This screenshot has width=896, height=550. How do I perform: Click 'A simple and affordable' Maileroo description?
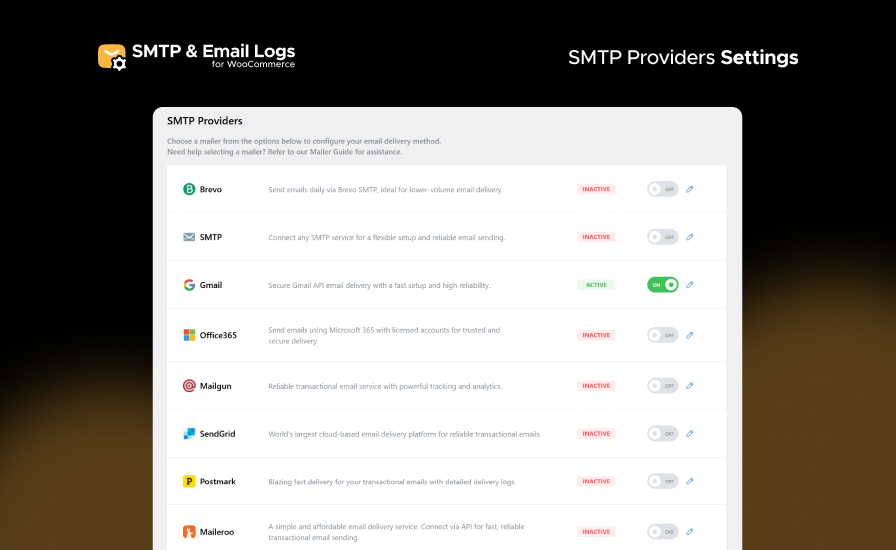click(x=396, y=532)
